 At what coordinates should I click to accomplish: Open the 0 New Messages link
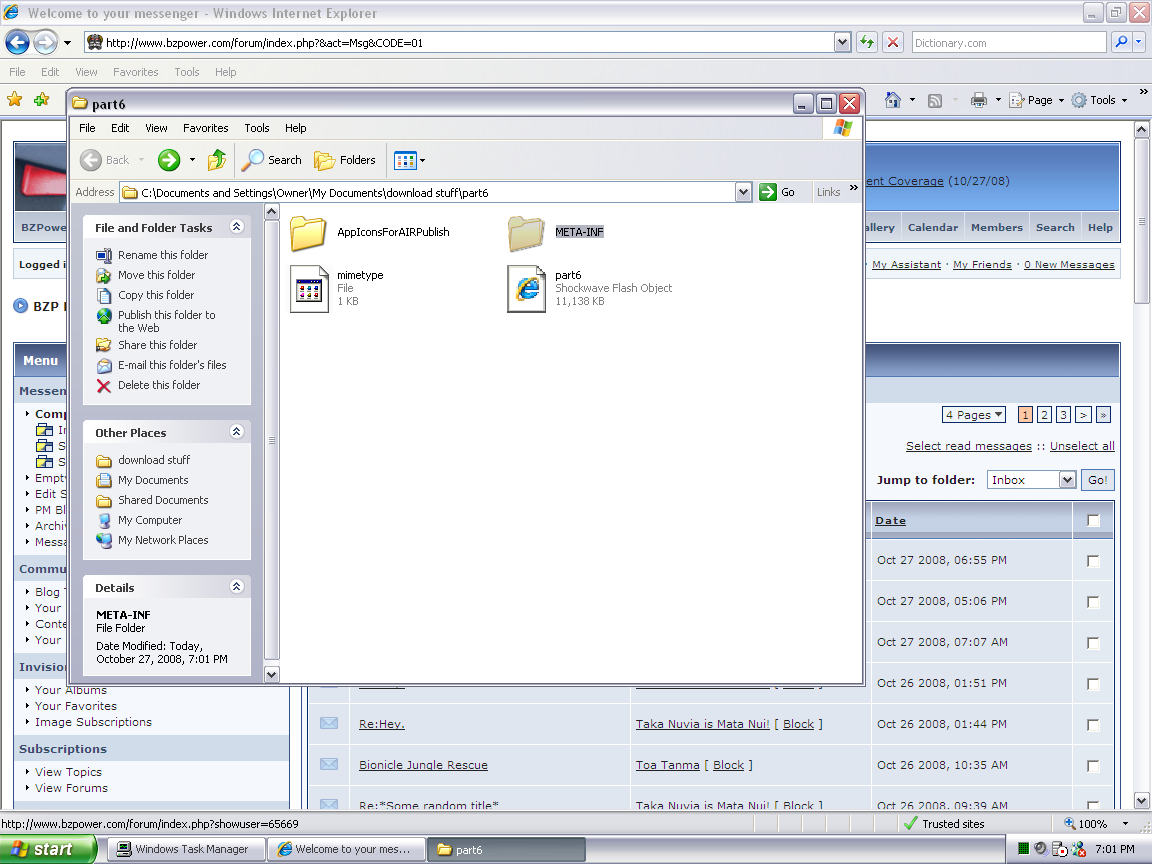pos(1069,264)
